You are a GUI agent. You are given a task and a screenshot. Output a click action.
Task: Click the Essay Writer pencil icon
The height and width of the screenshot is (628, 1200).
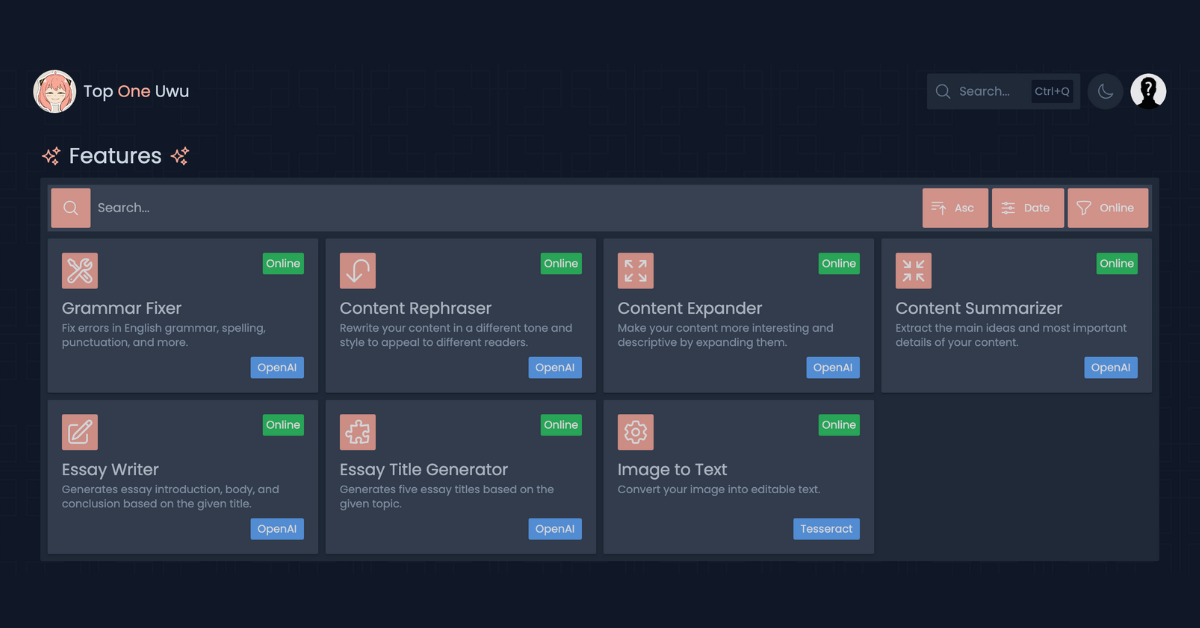point(80,432)
